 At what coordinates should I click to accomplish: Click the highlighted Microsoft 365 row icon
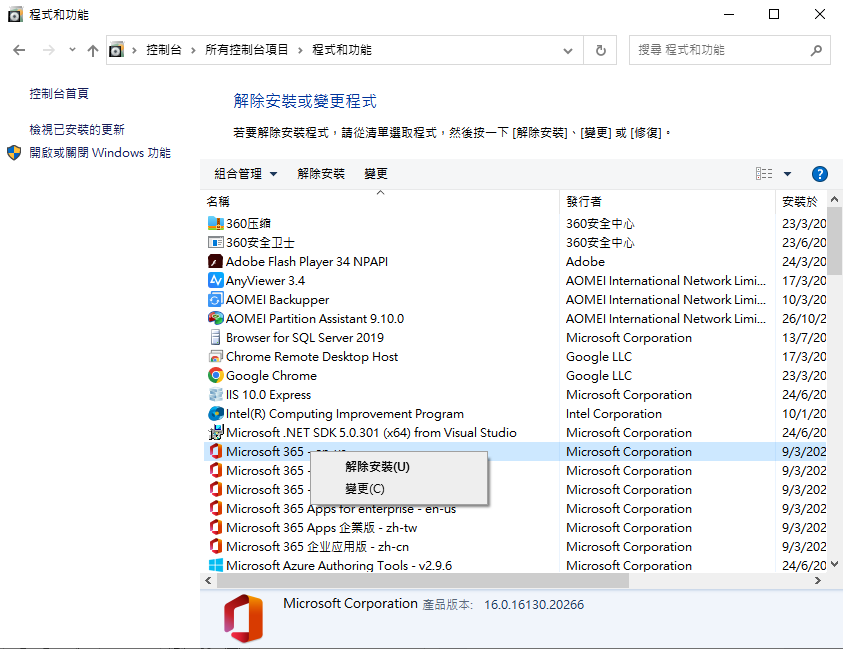point(216,452)
